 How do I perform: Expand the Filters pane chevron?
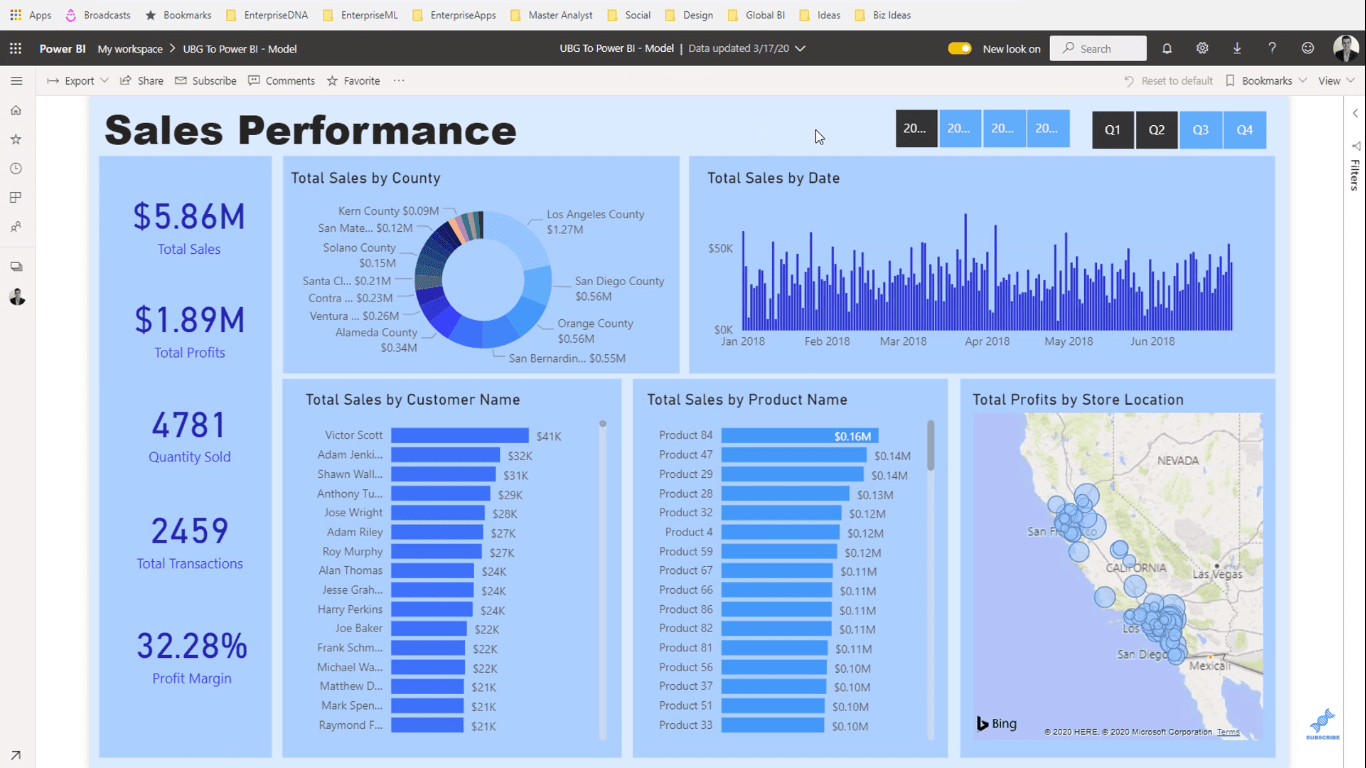(1355, 113)
